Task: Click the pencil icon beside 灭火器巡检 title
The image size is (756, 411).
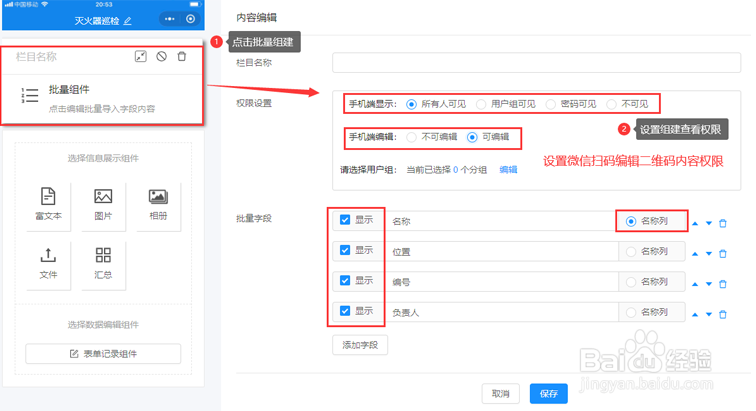Action: (127, 21)
